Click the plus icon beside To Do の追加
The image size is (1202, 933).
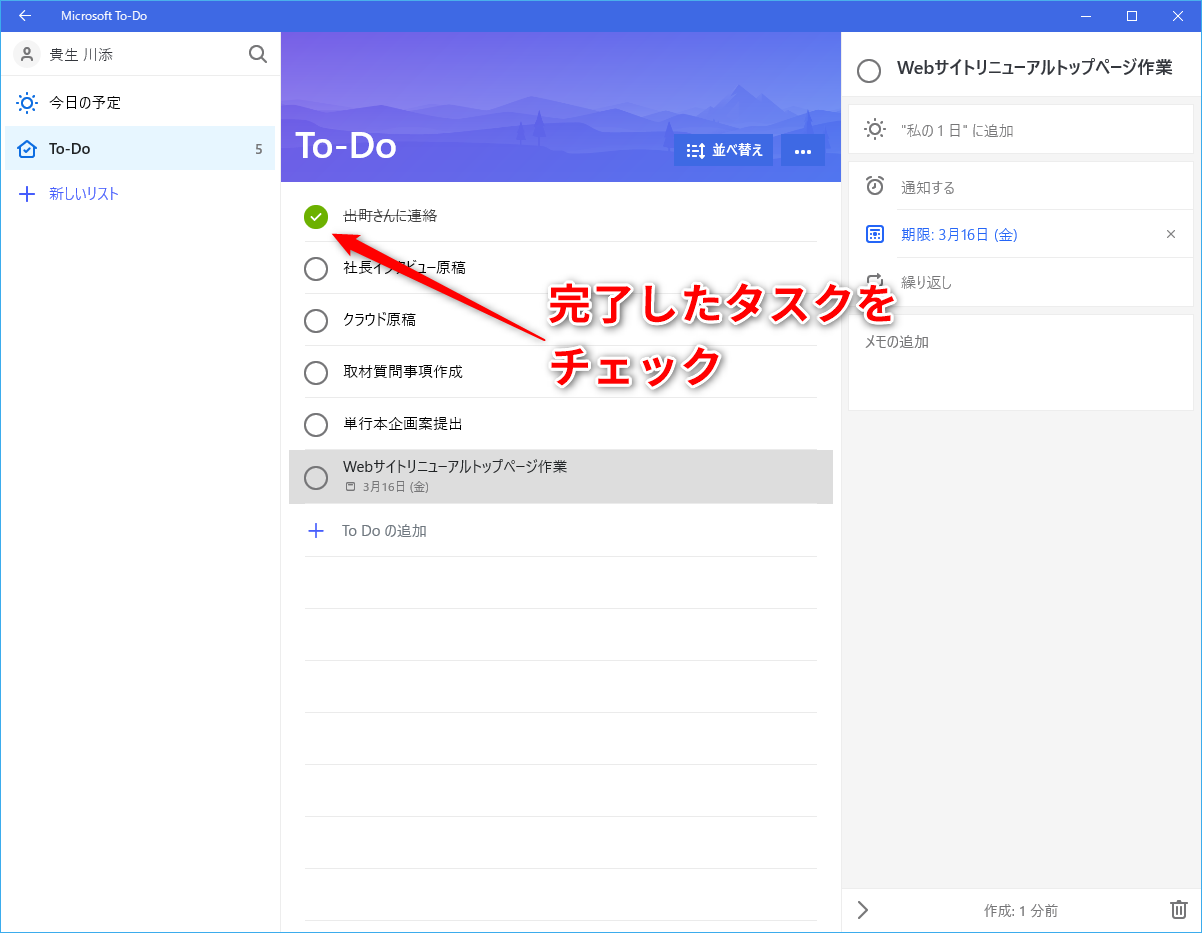tap(316, 531)
